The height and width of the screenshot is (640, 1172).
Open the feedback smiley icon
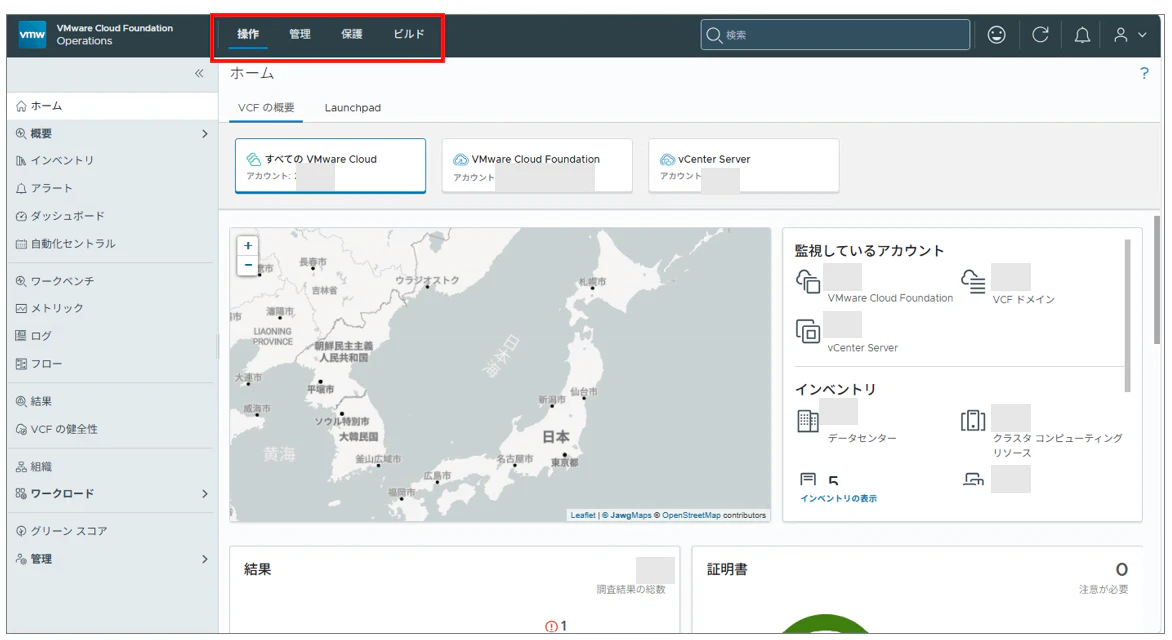[x=996, y=34]
